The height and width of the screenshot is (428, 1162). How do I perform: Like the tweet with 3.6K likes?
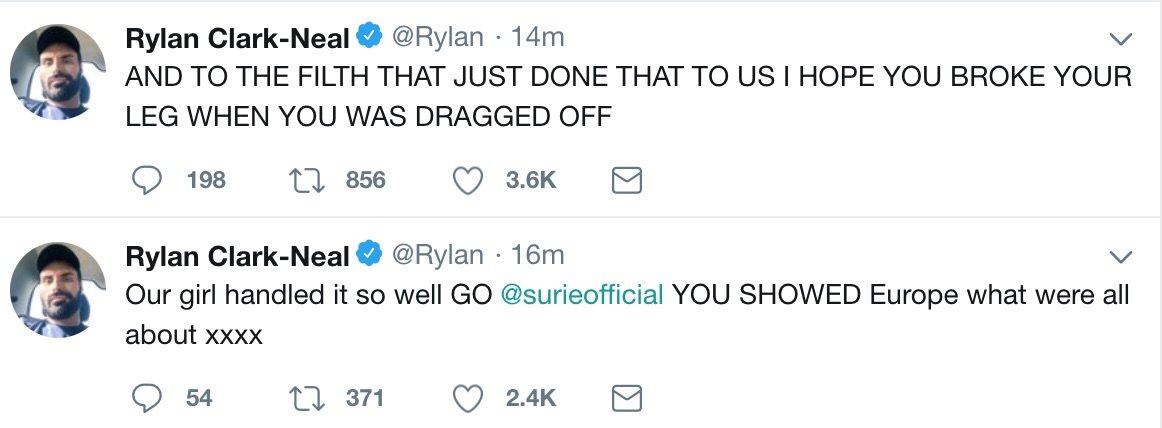468,180
